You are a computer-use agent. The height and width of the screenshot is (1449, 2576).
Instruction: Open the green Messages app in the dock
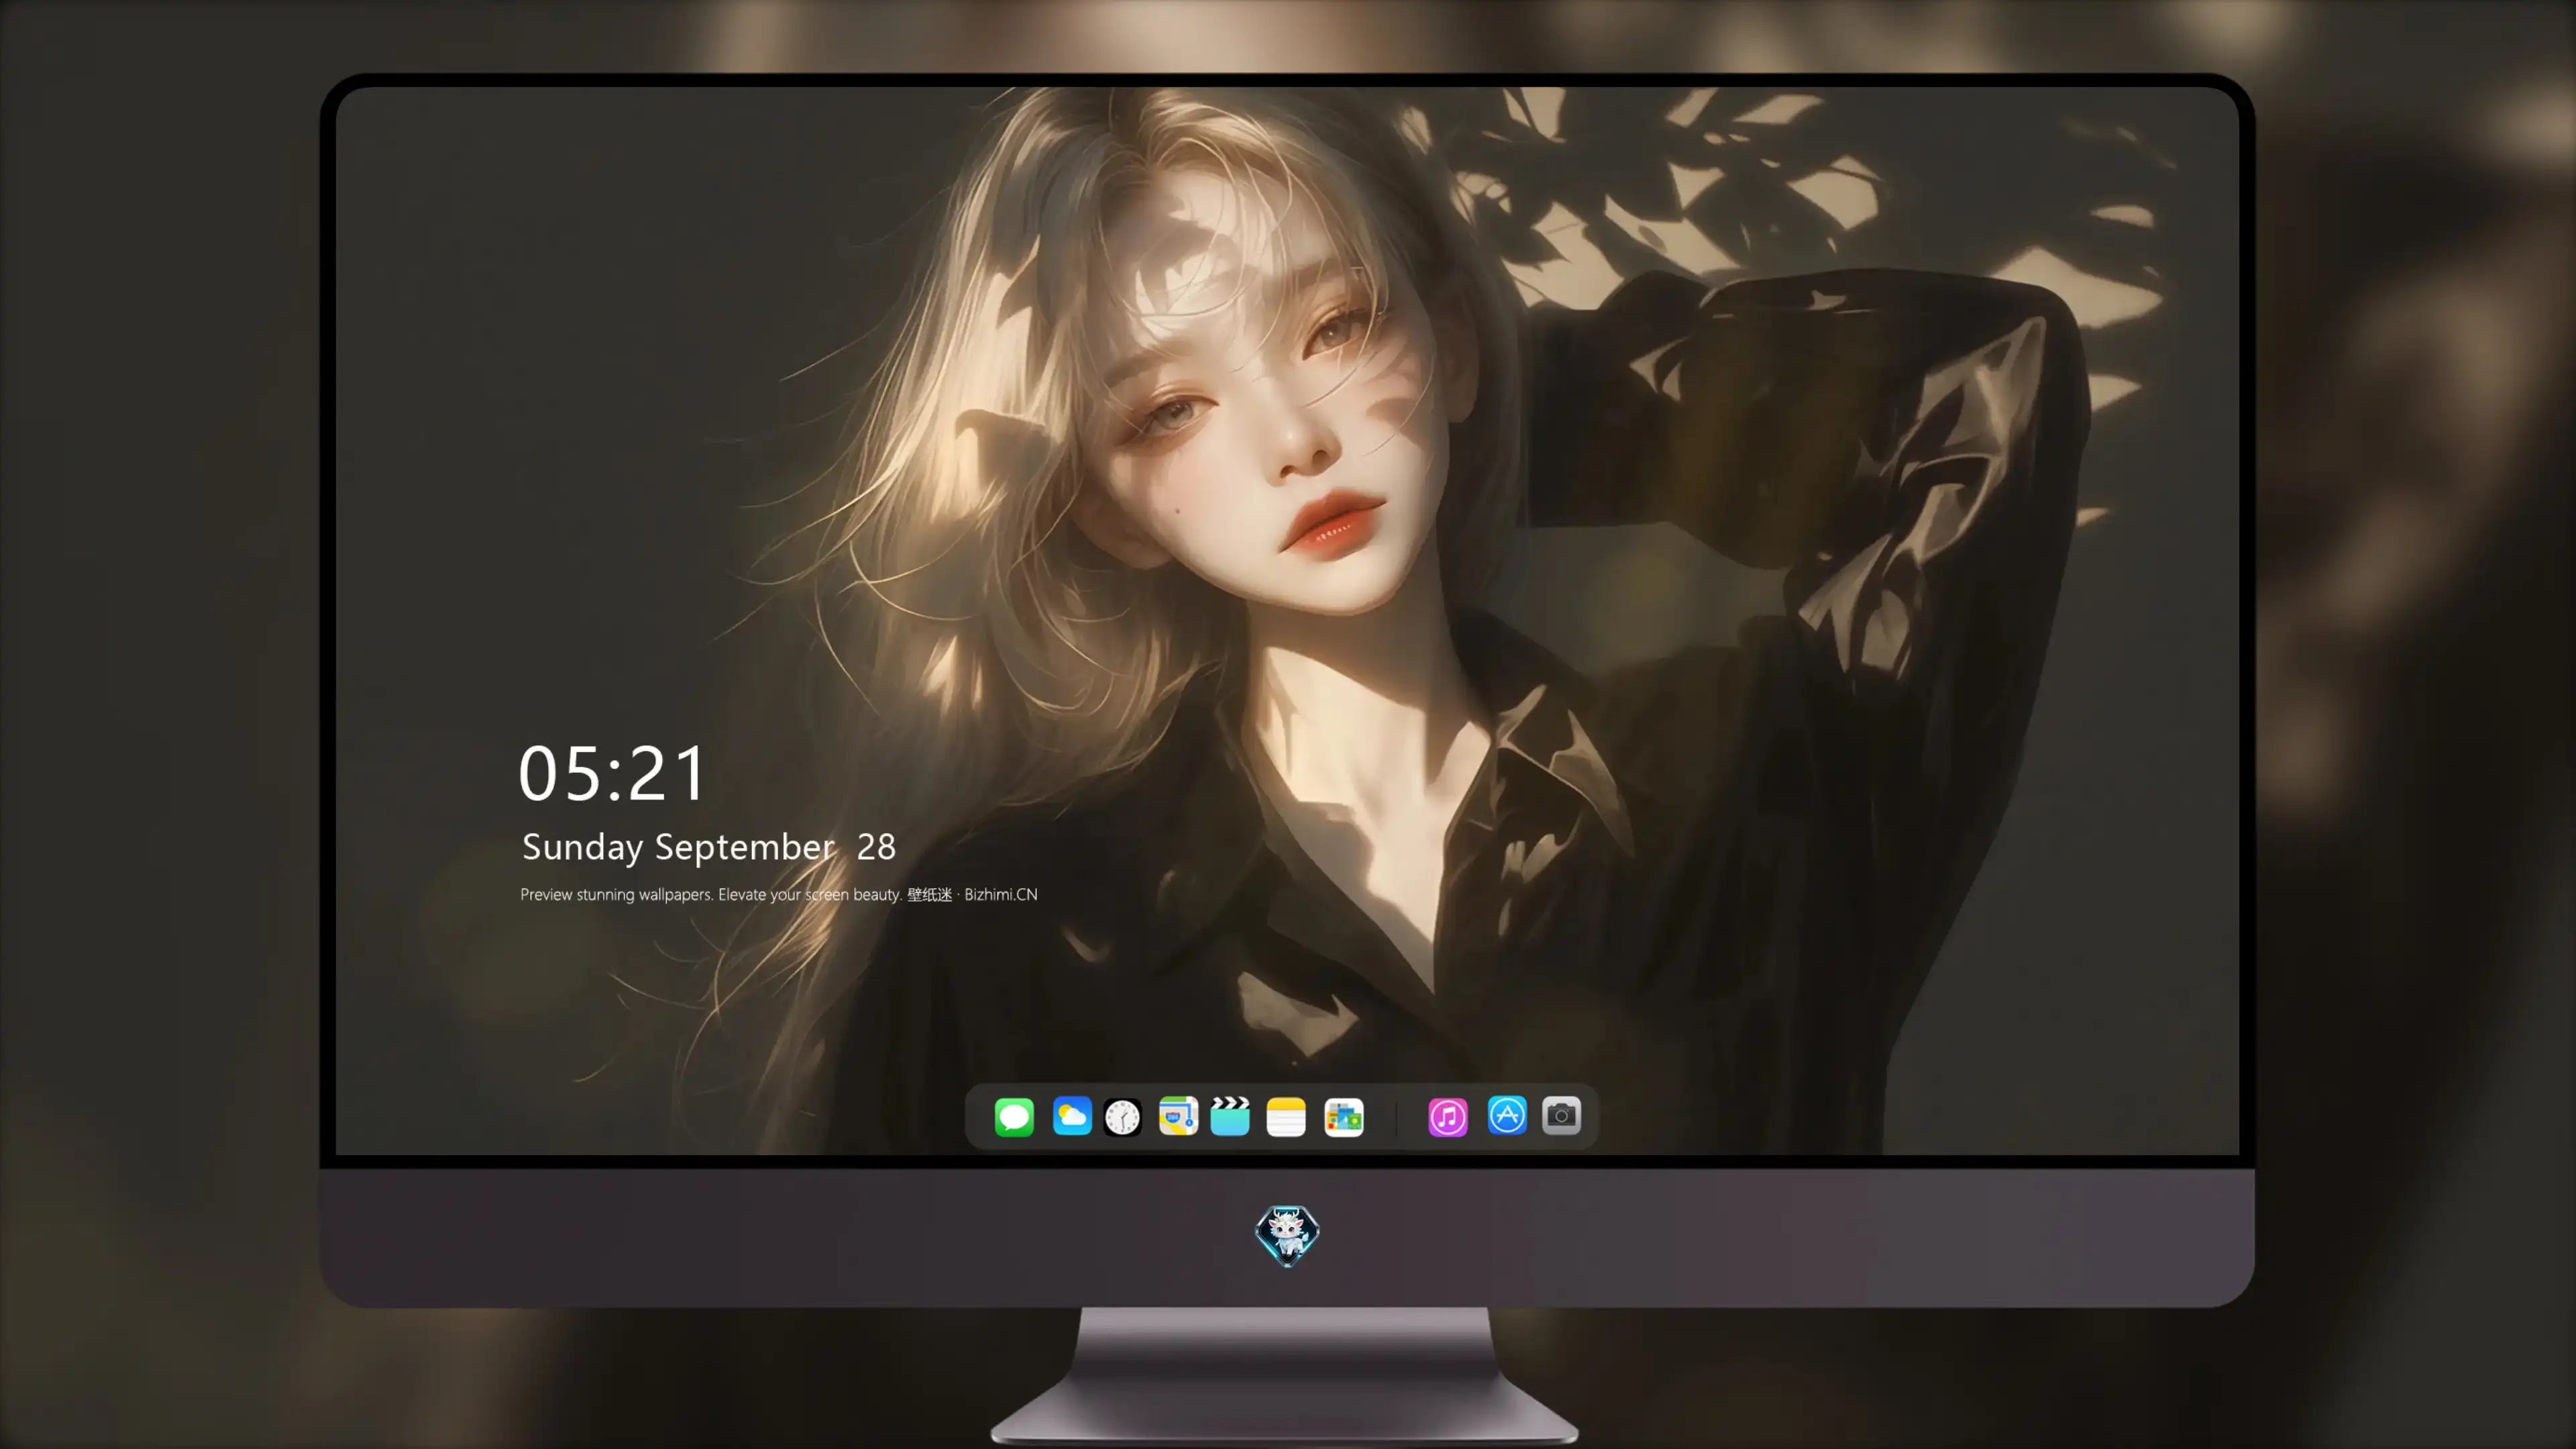[x=1014, y=1116]
